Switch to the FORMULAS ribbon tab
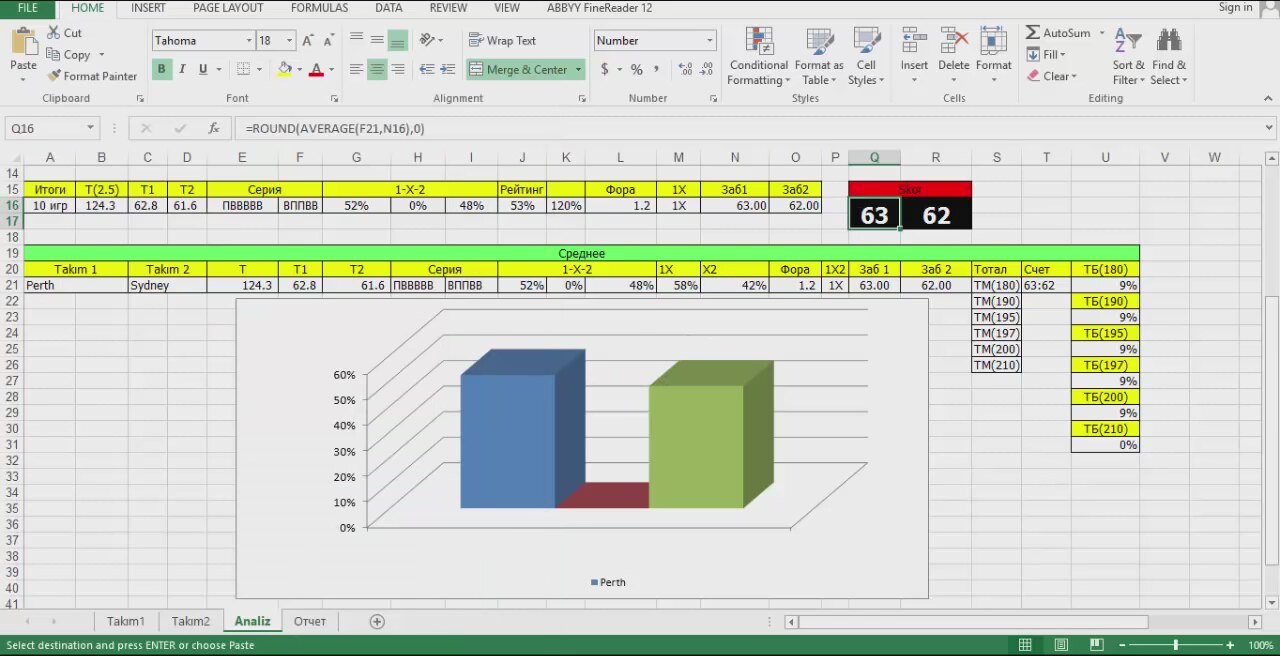The height and width of the screenshot is (656, 1280). click(x=320, y=8)
